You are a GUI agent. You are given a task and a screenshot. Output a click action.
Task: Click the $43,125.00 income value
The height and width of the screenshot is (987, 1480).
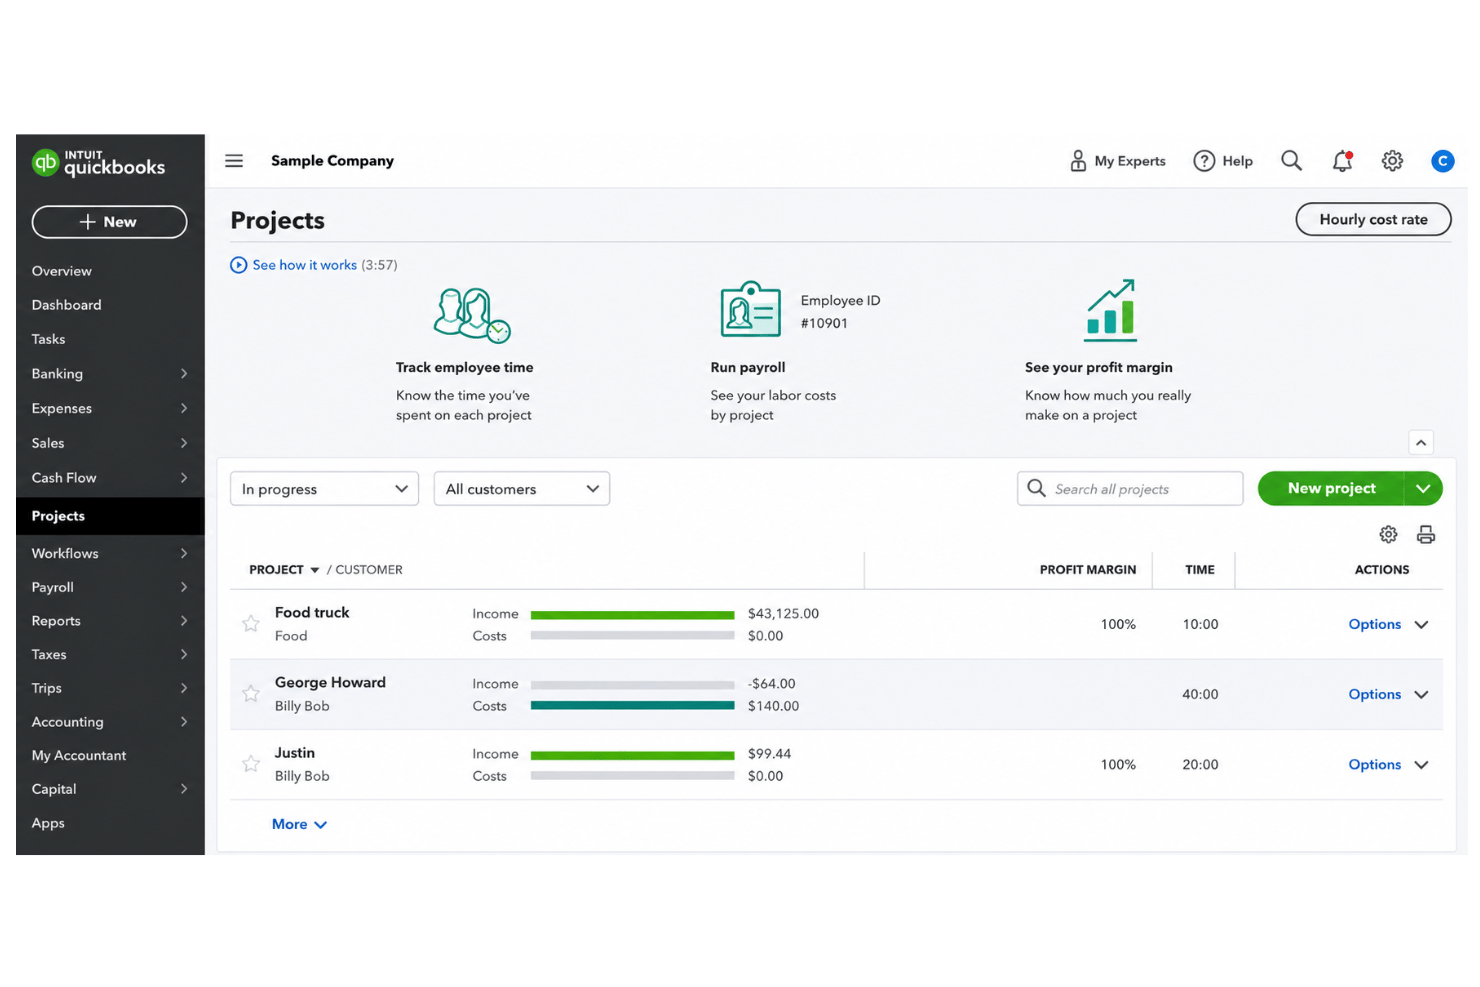(x=783, y=614)
